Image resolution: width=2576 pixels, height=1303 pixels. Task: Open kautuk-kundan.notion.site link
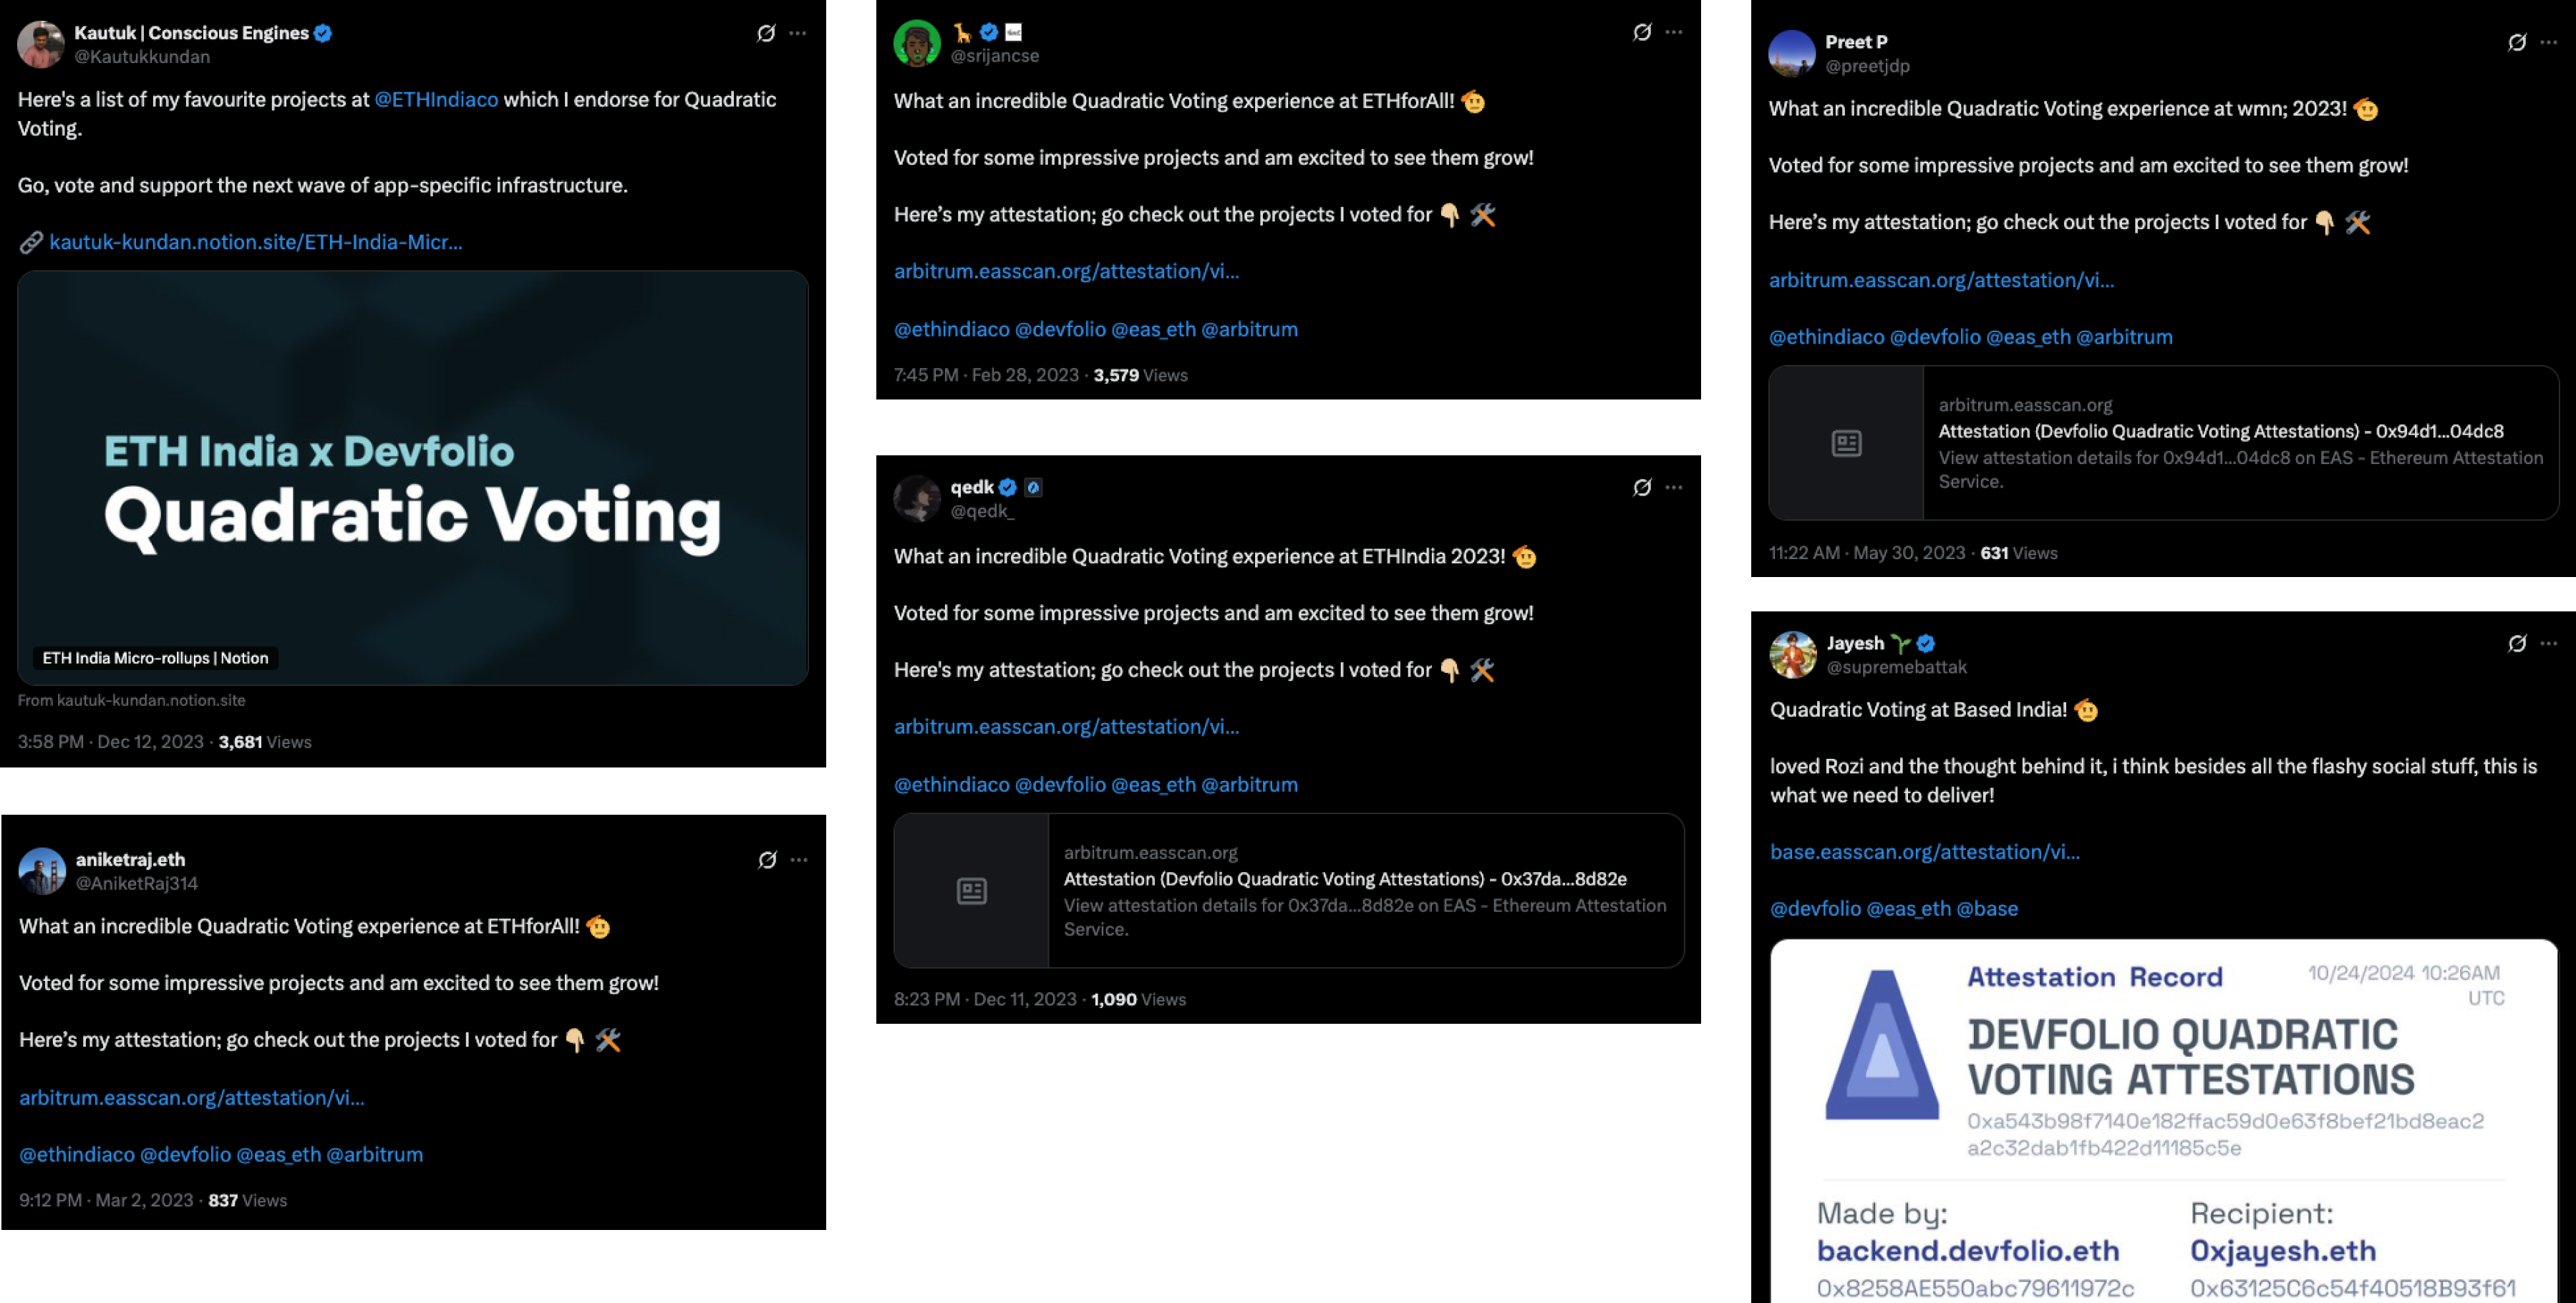(256, 242)
